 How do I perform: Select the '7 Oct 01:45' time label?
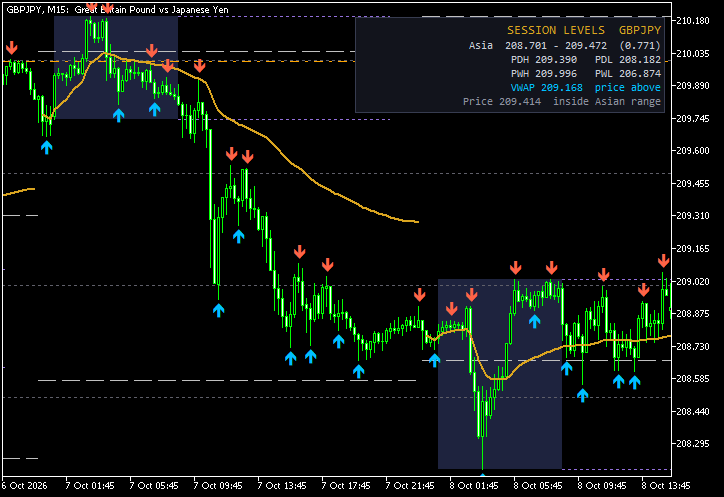[x=90, y=486]
